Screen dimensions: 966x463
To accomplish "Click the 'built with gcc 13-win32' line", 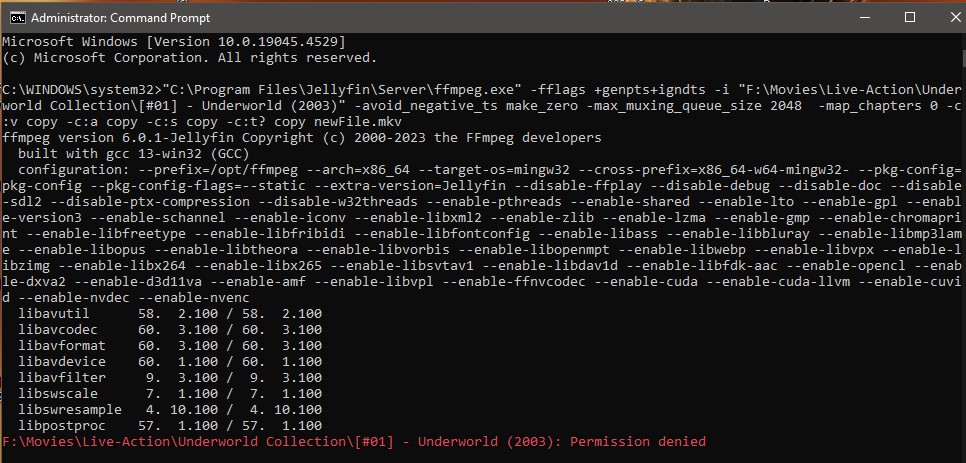I will [142, 153].
